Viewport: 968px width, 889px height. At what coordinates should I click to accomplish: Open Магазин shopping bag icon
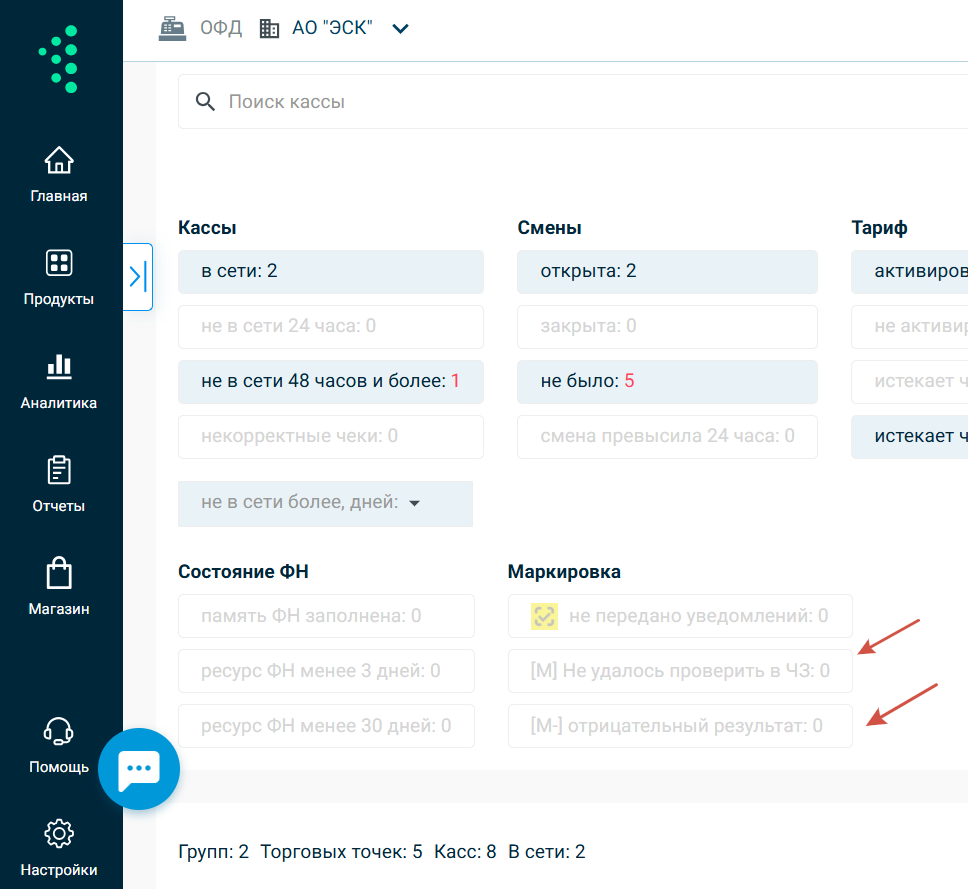tap(59, 573)
